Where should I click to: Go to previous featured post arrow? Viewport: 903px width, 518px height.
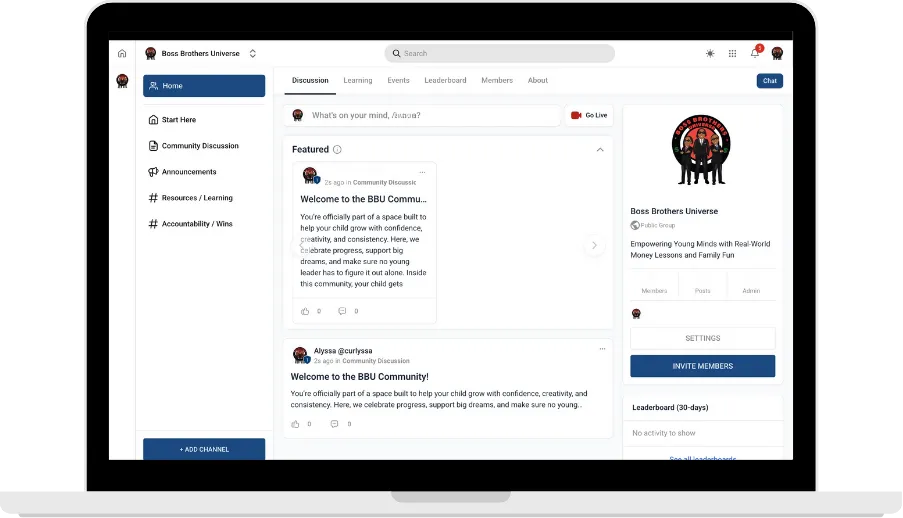pyautogui.click(x=301, y=245)
